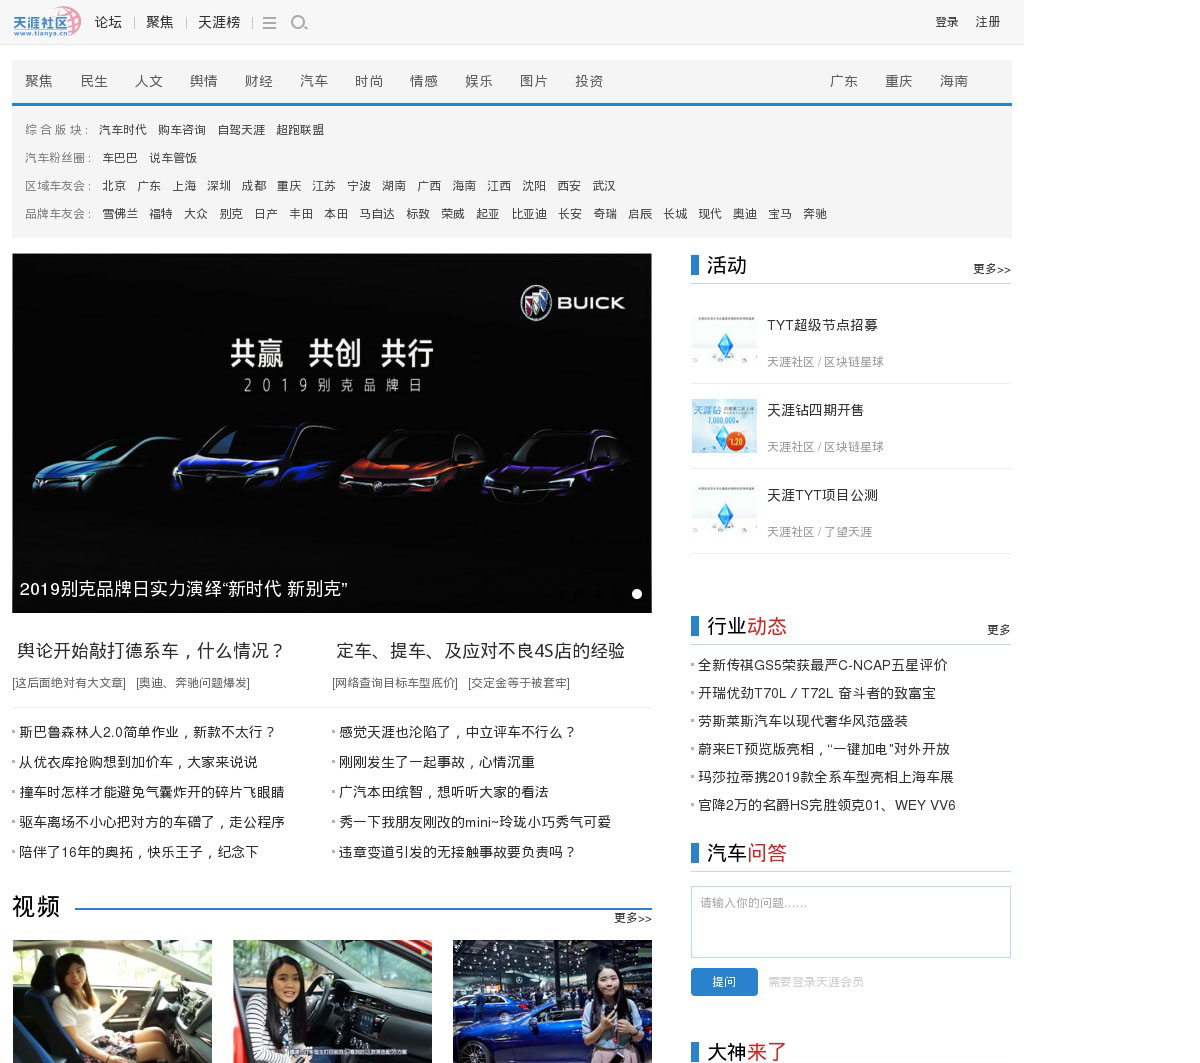Open 广东 regional tab
This screenshot has height=1063, width=1200.
[x=844, y=81]
